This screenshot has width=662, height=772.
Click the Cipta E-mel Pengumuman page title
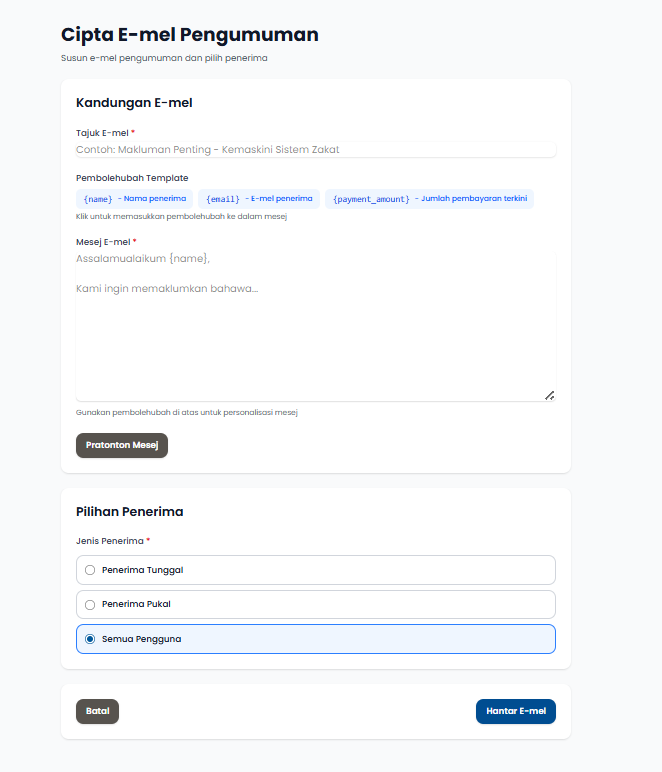[189, 35]
